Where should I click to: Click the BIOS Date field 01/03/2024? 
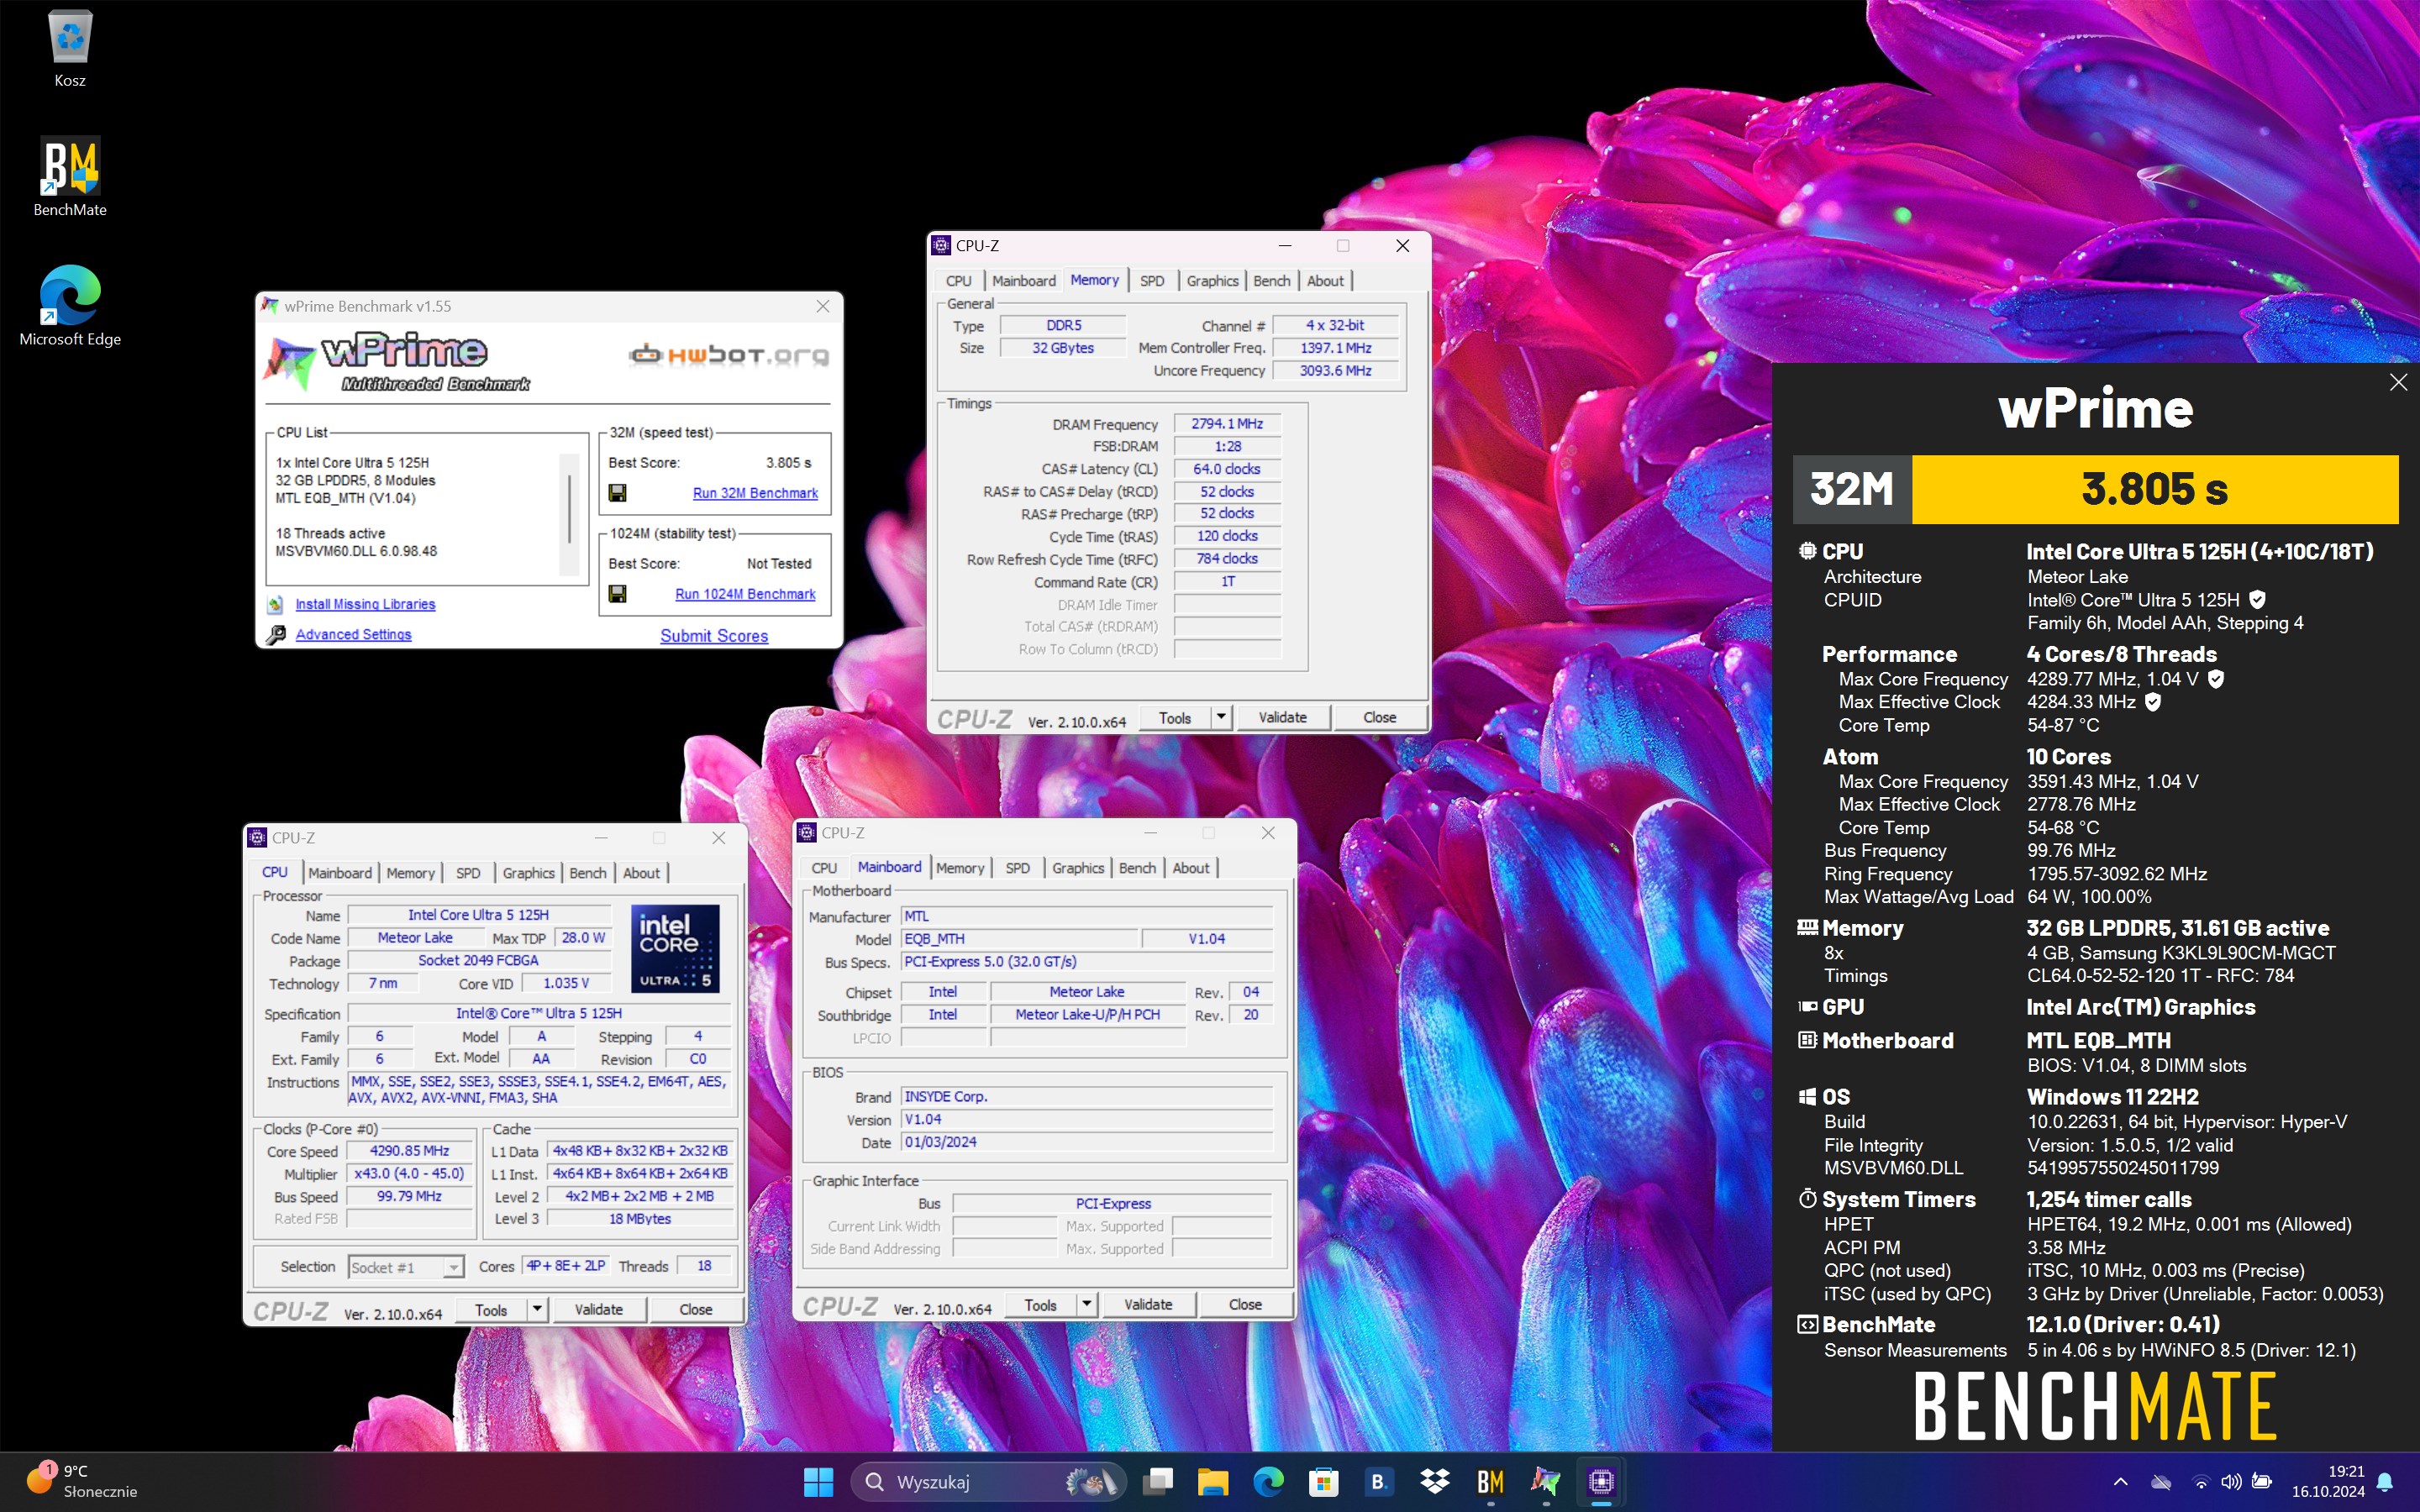tap(1086, 1142)
